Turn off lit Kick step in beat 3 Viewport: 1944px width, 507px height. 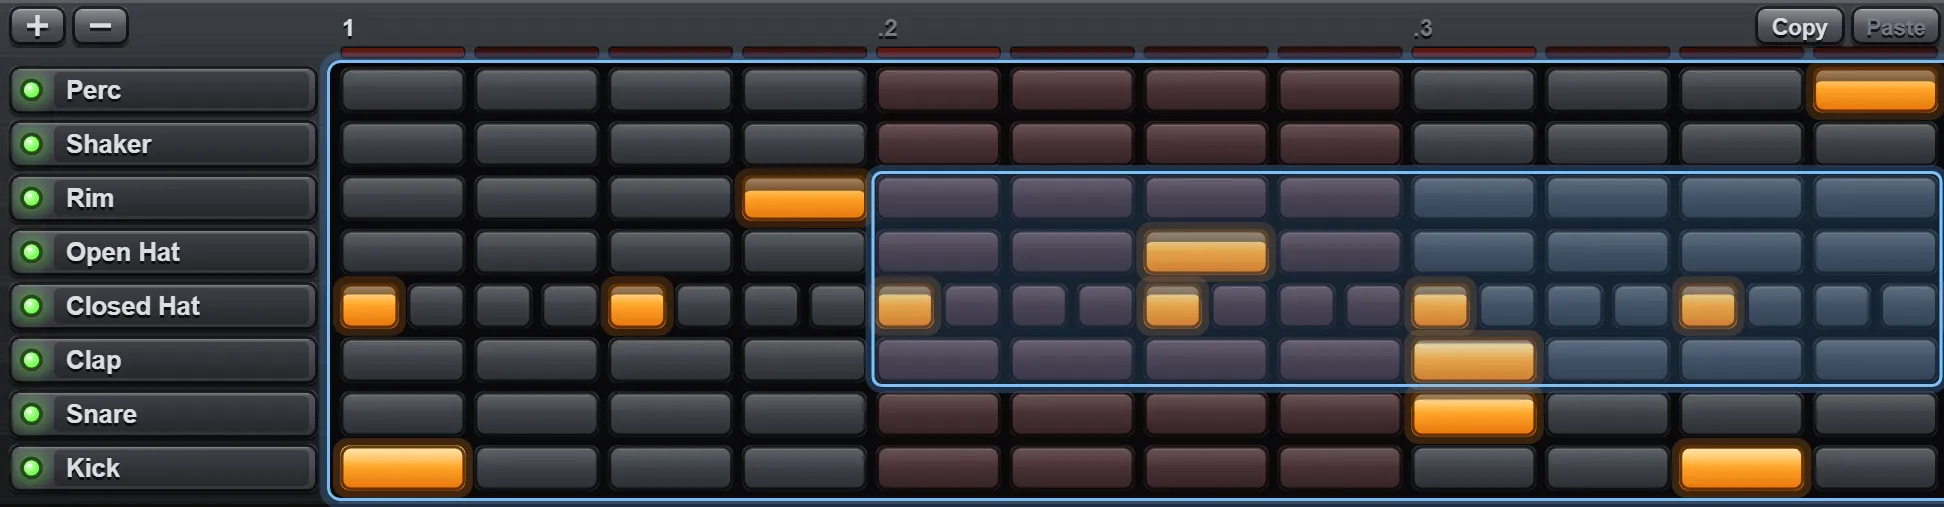coord(1741,468)
